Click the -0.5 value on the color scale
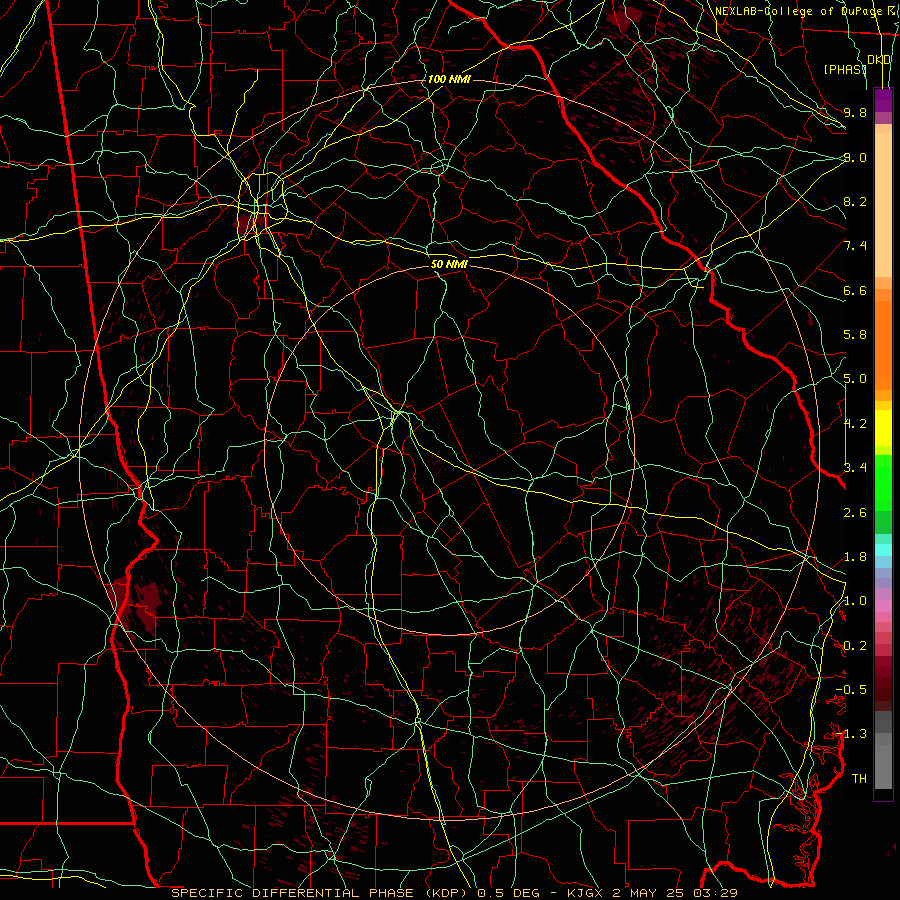 851,690
